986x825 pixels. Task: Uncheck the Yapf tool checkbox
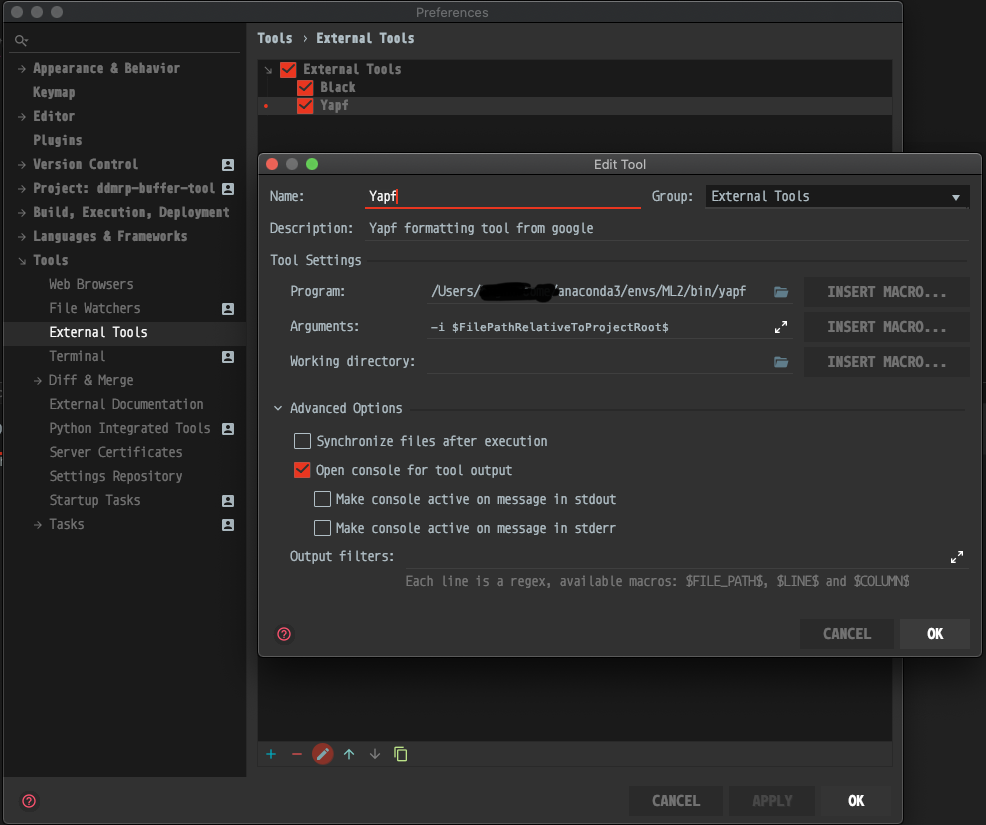tap(305, 106)
